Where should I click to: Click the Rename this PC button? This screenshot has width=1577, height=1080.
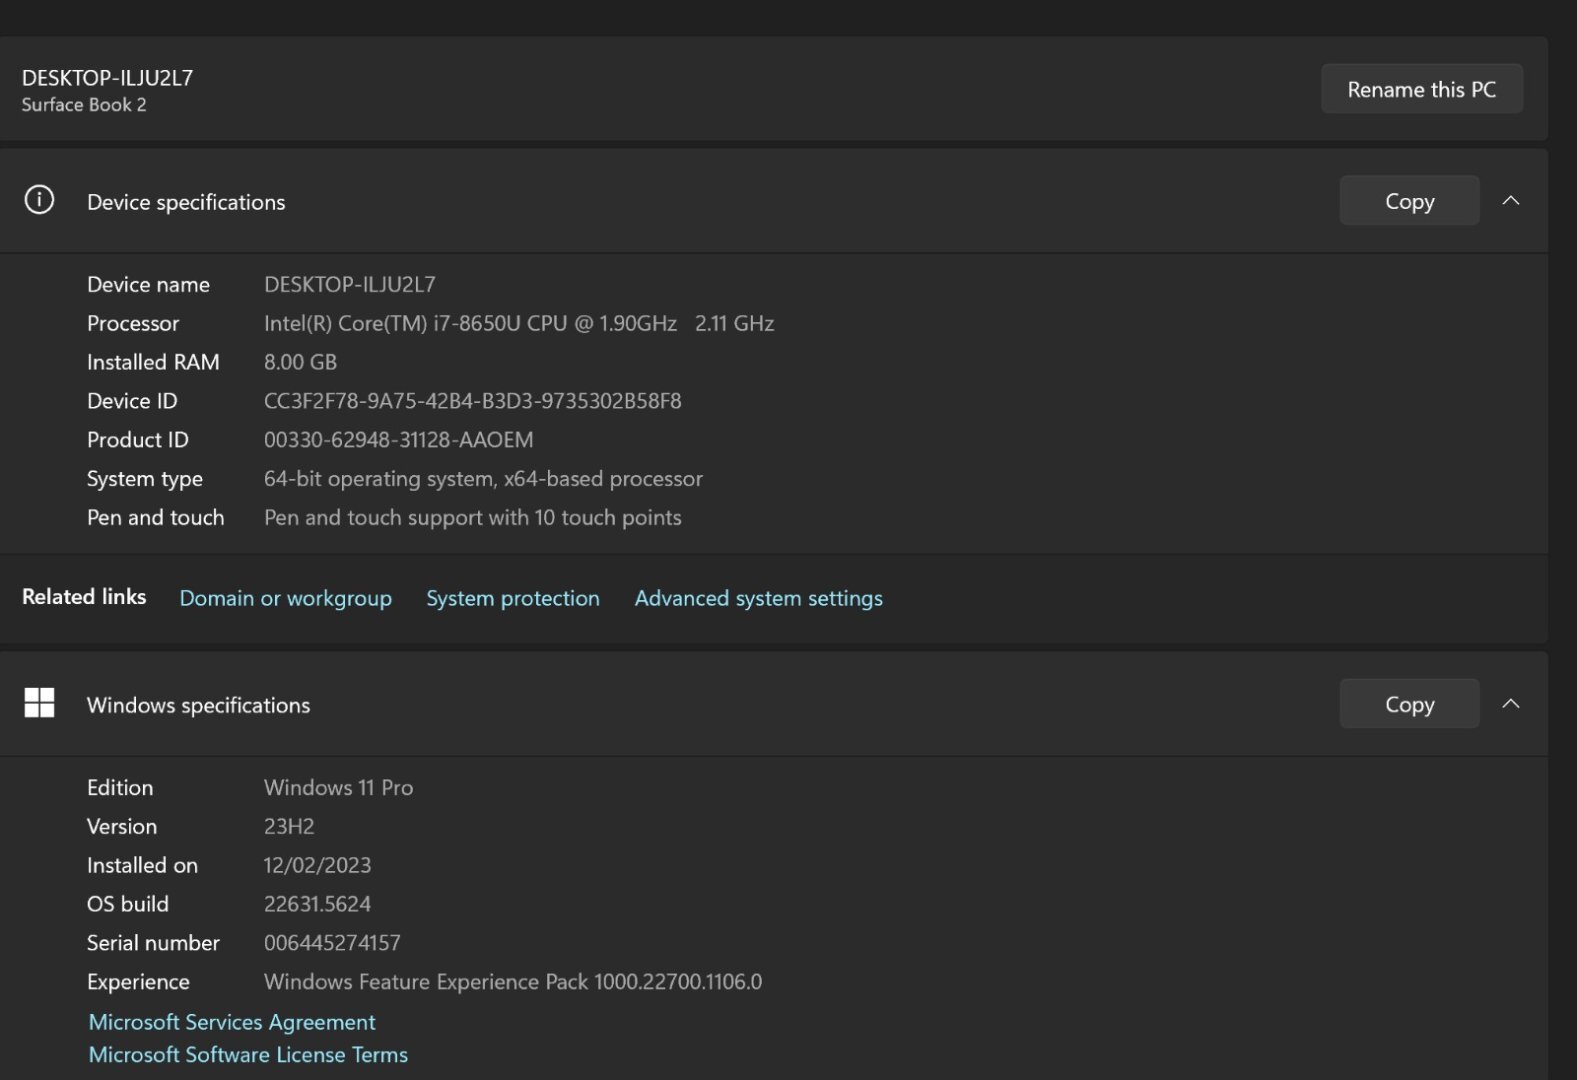pyautogui.click(x=1421, y=89)
